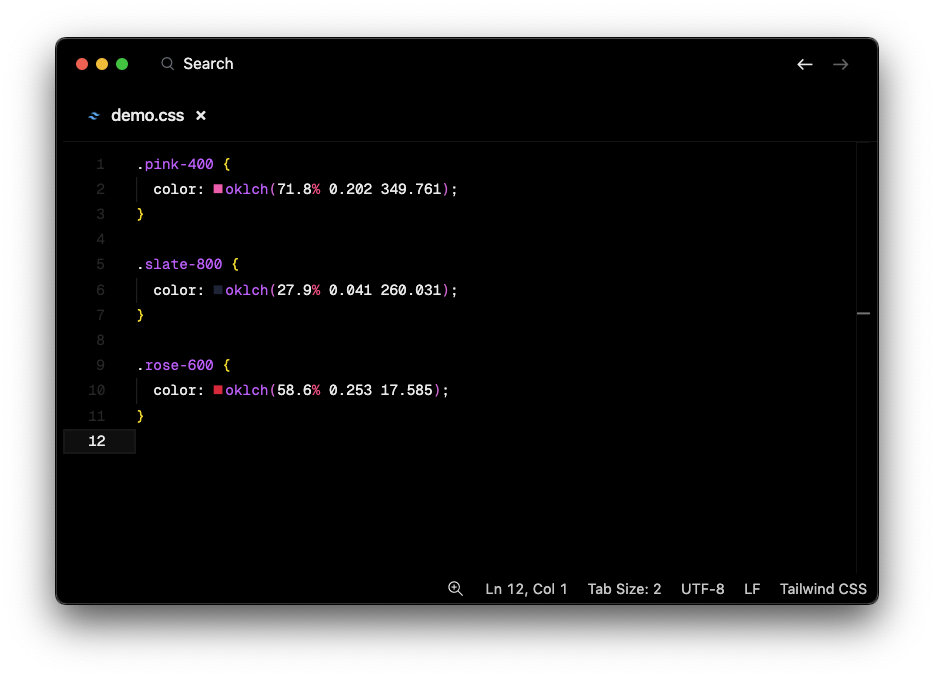Select the red rose color swatch on line 10

tap(218, 390)
